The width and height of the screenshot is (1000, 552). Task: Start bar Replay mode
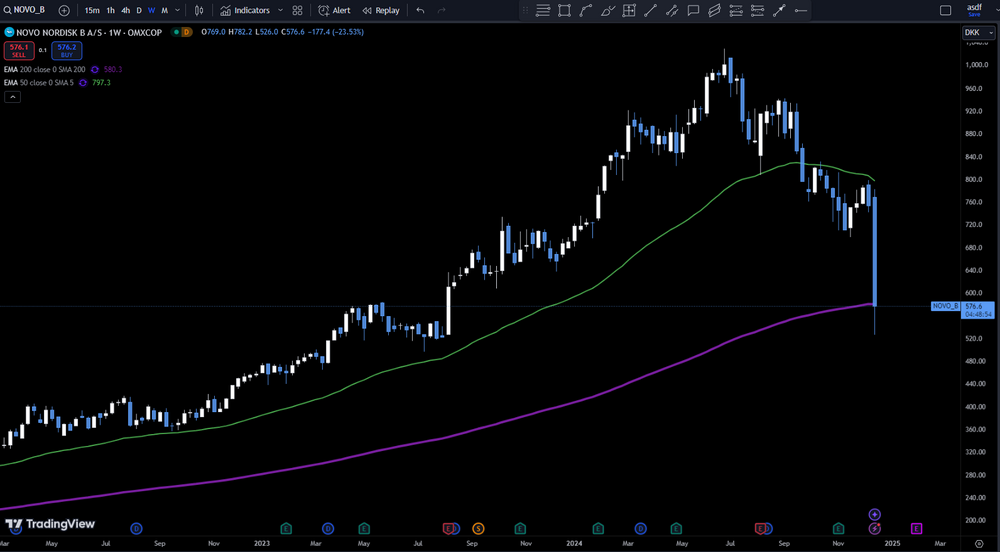(x=381, y=10)
